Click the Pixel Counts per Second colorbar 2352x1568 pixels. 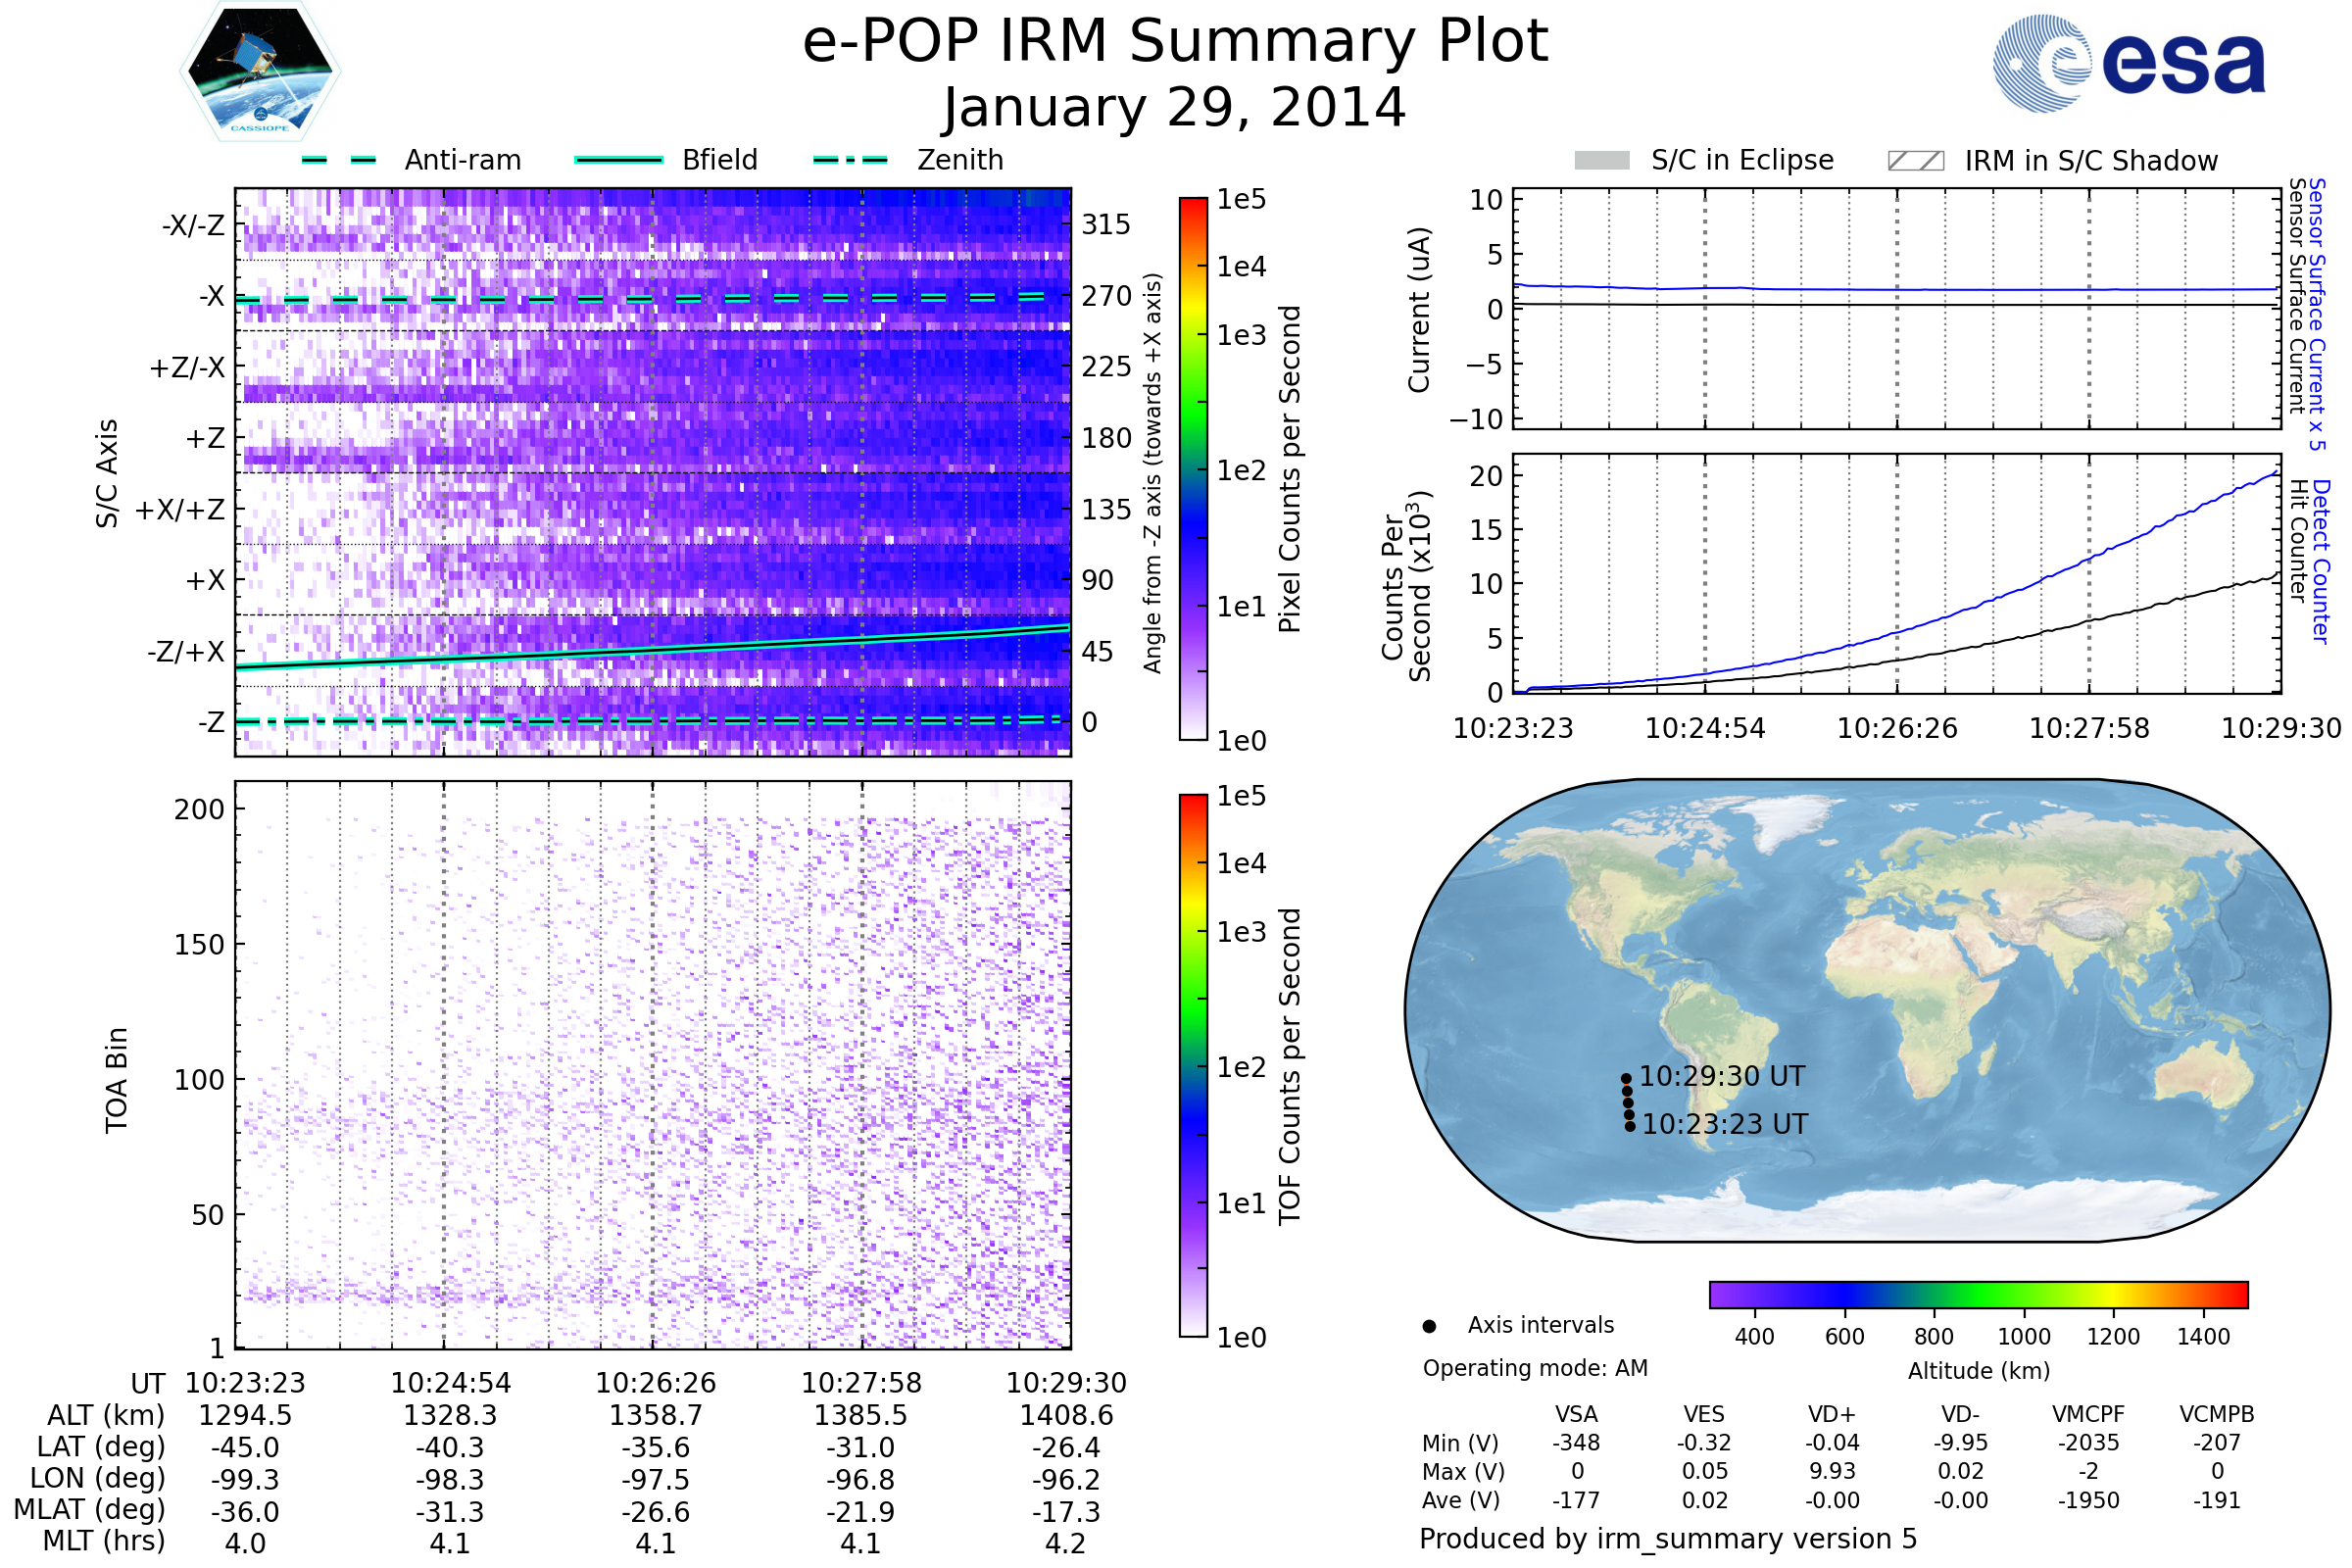coord(1193,469)
